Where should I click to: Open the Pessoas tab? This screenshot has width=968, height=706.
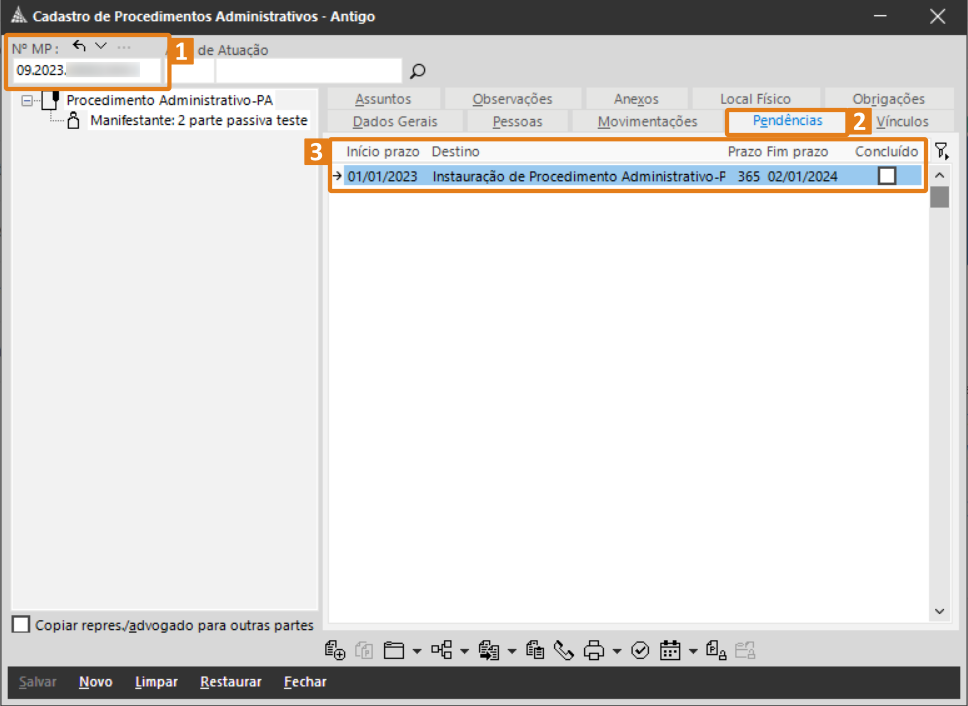click(x=517, y=122)
